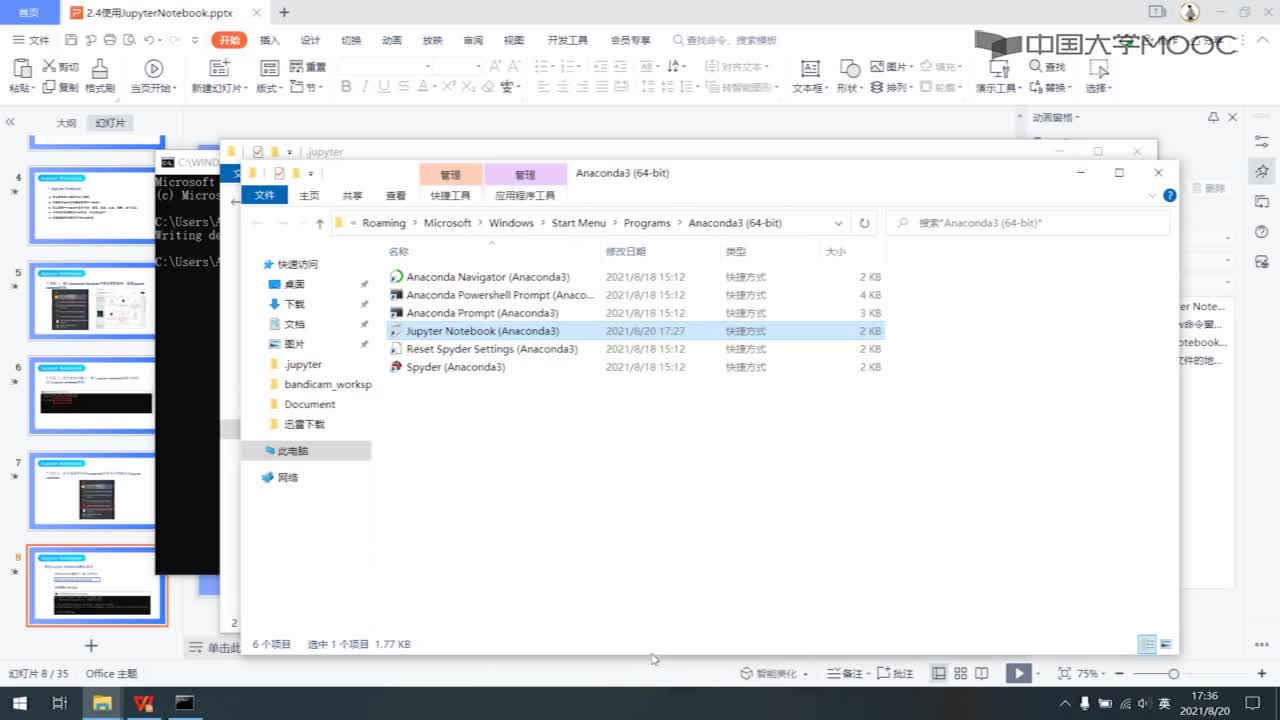Viewport: 1280px width, 720px height.
Task: Click WPS print icon in quick toolbar
Action: click(109, 40)
